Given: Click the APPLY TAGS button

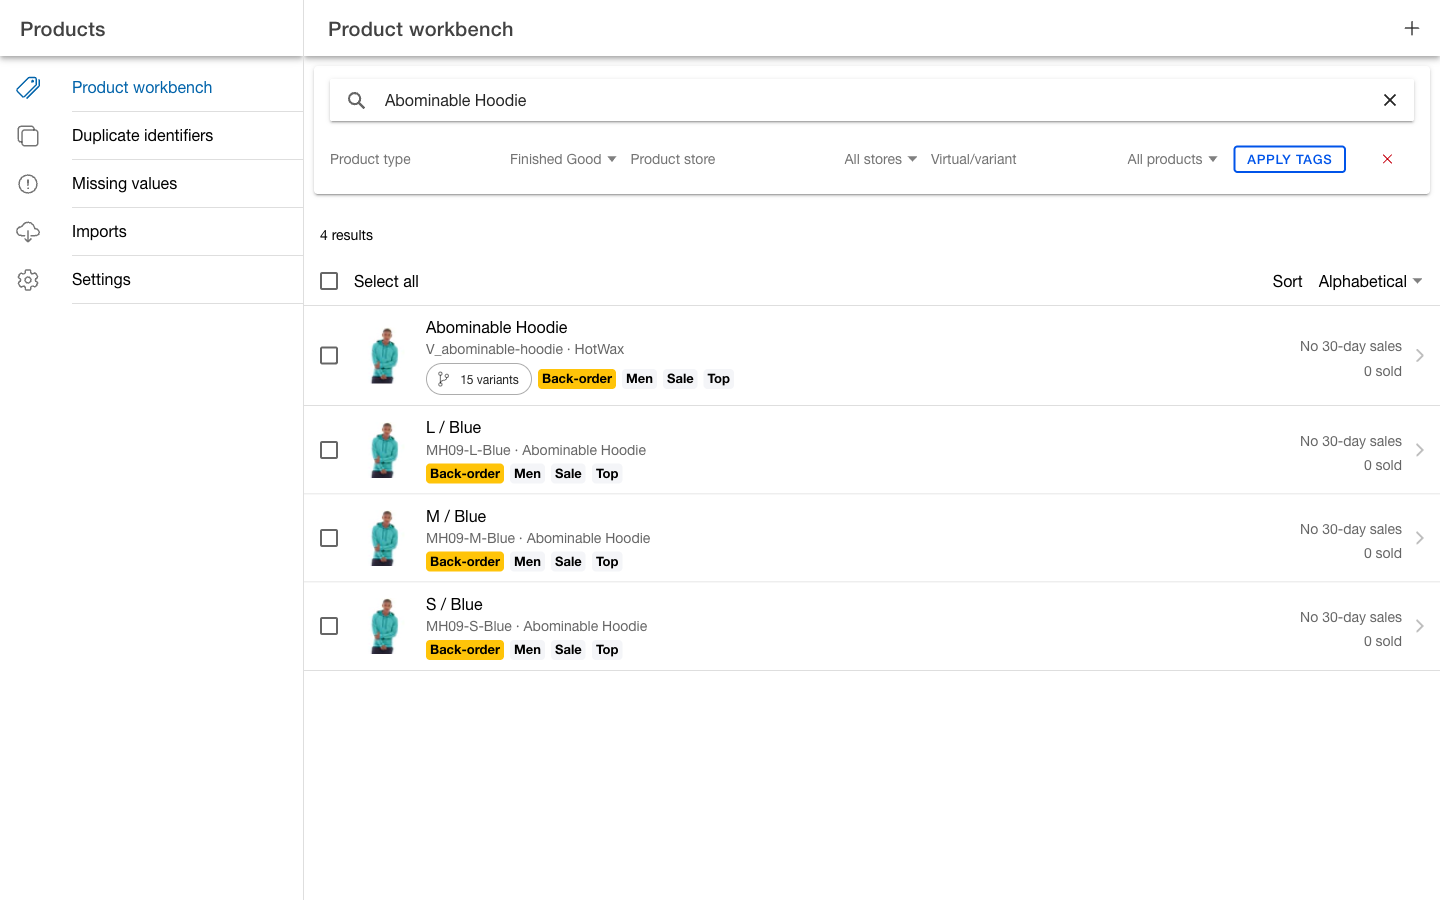Looking at the screenshot, I should pos(1289,159).
